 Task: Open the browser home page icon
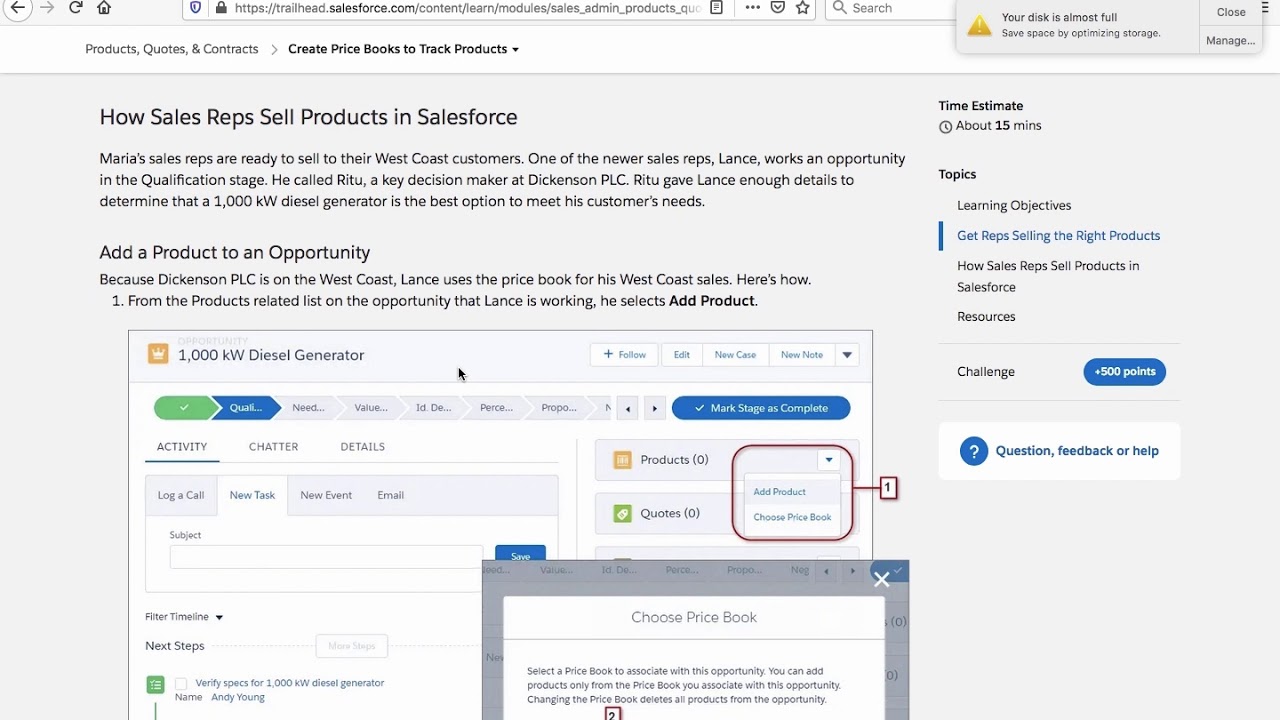104,7
